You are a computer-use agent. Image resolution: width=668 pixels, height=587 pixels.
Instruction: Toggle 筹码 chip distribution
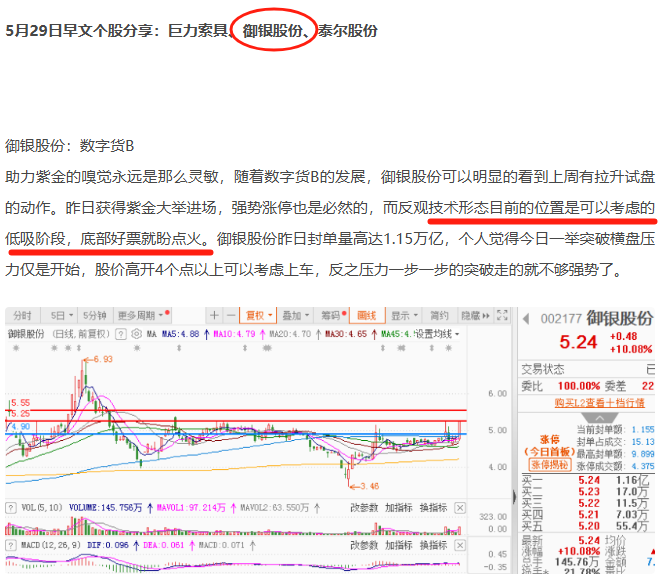click(x=332, y=316)
